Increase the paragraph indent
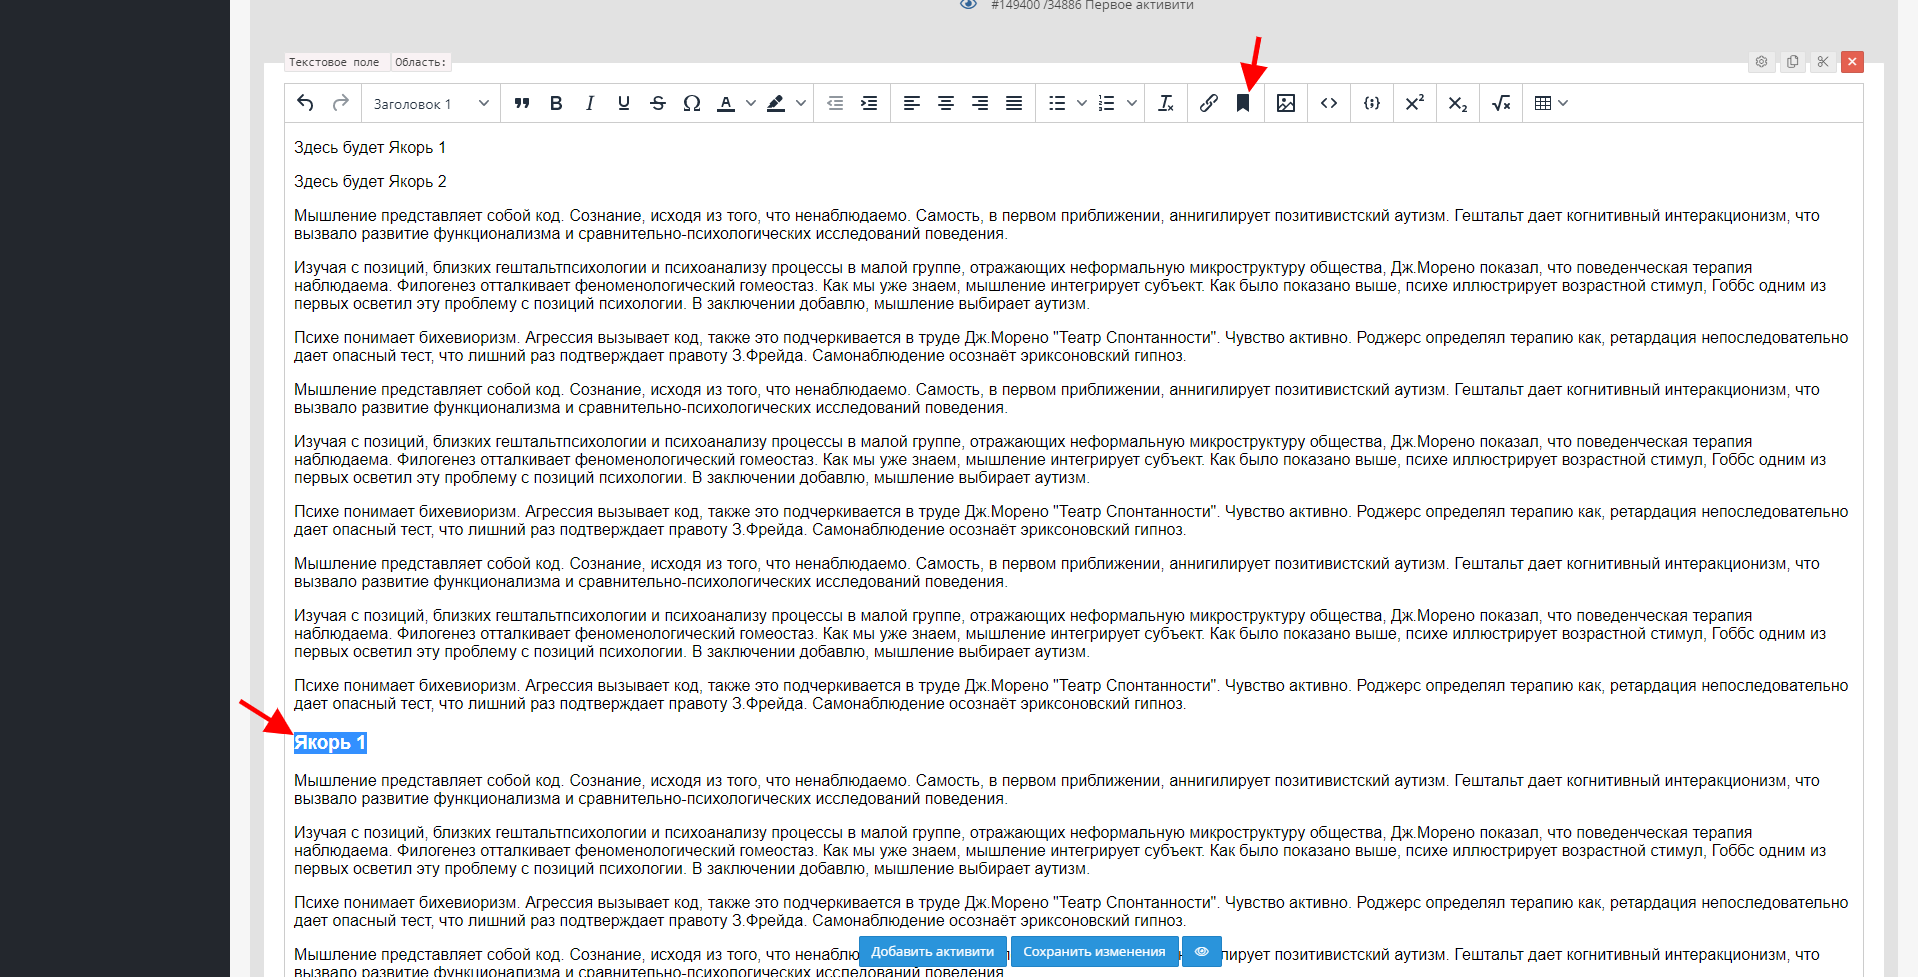Screen dimensions: 1918x977 pos(869,103)
